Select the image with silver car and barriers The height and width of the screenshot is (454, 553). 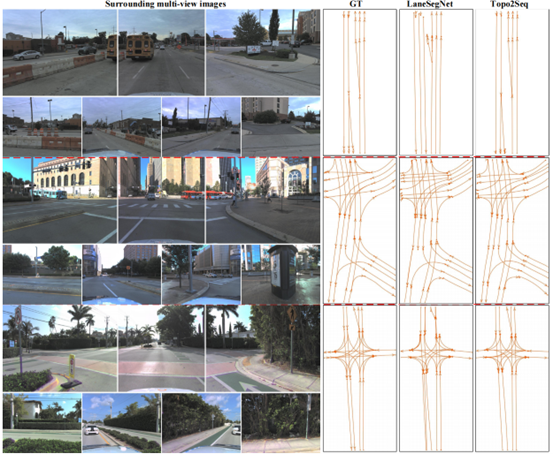(60, 52)
